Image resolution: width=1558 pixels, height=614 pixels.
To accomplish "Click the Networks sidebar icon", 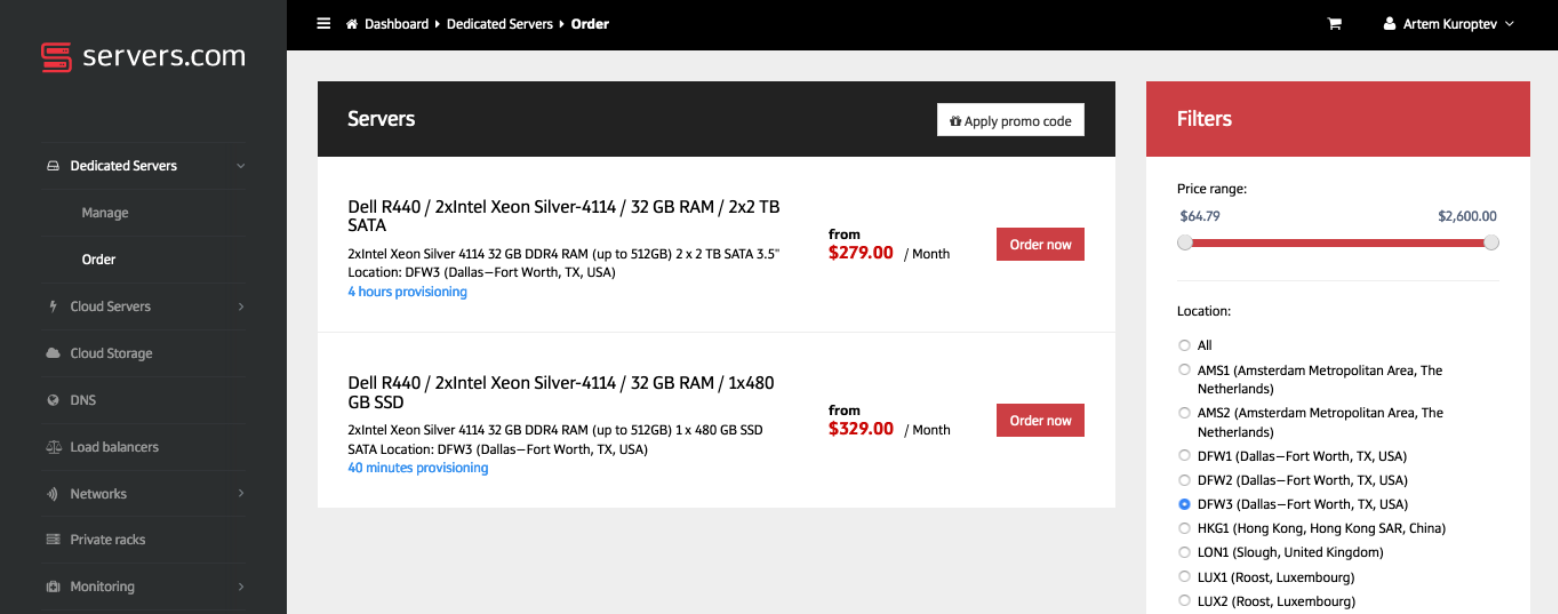I will (x=53, y=494).
